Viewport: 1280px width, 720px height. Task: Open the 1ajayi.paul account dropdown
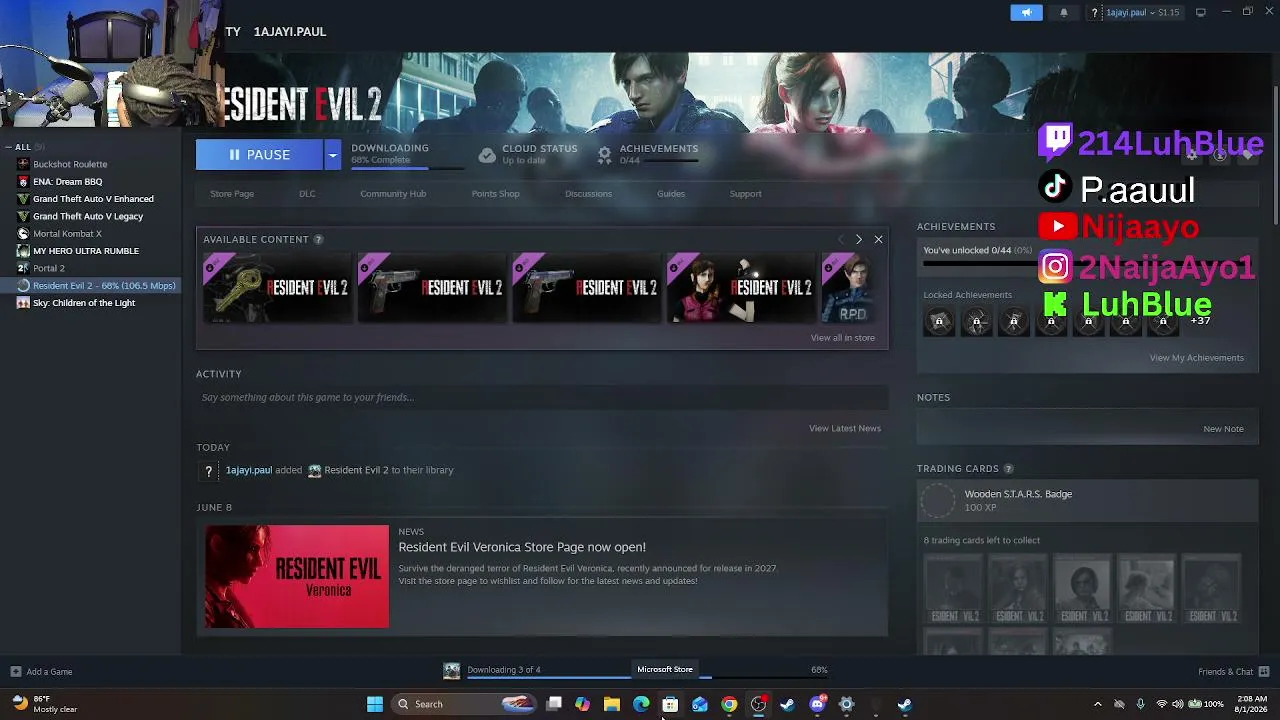pos(1136,13)
